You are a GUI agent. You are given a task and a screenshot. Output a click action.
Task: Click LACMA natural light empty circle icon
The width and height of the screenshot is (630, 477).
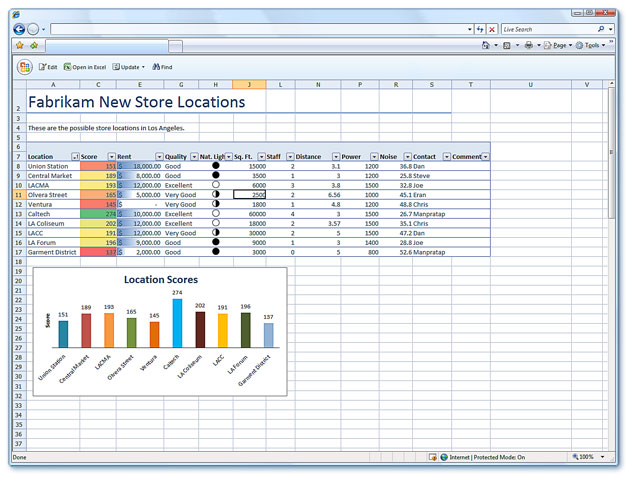click(216, 185)
